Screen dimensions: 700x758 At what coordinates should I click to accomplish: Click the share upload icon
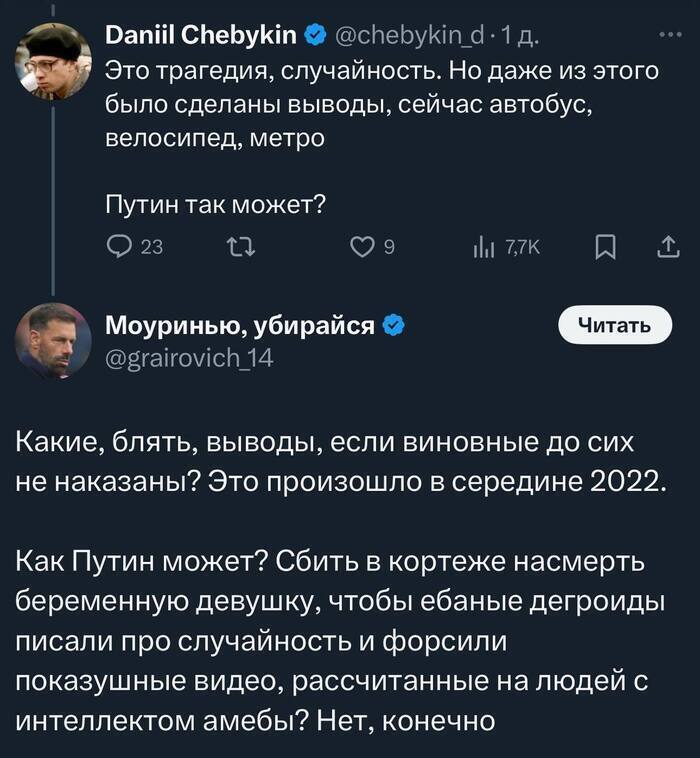(666, 247)
